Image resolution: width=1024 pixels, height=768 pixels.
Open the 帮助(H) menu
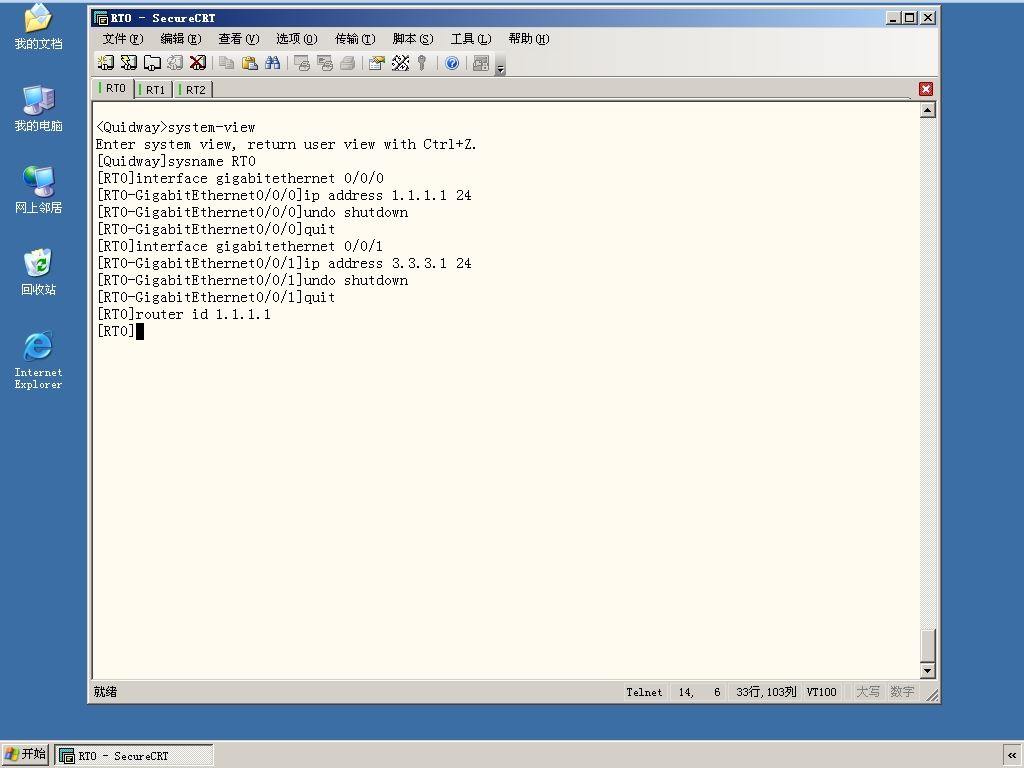tap(529, 39)
